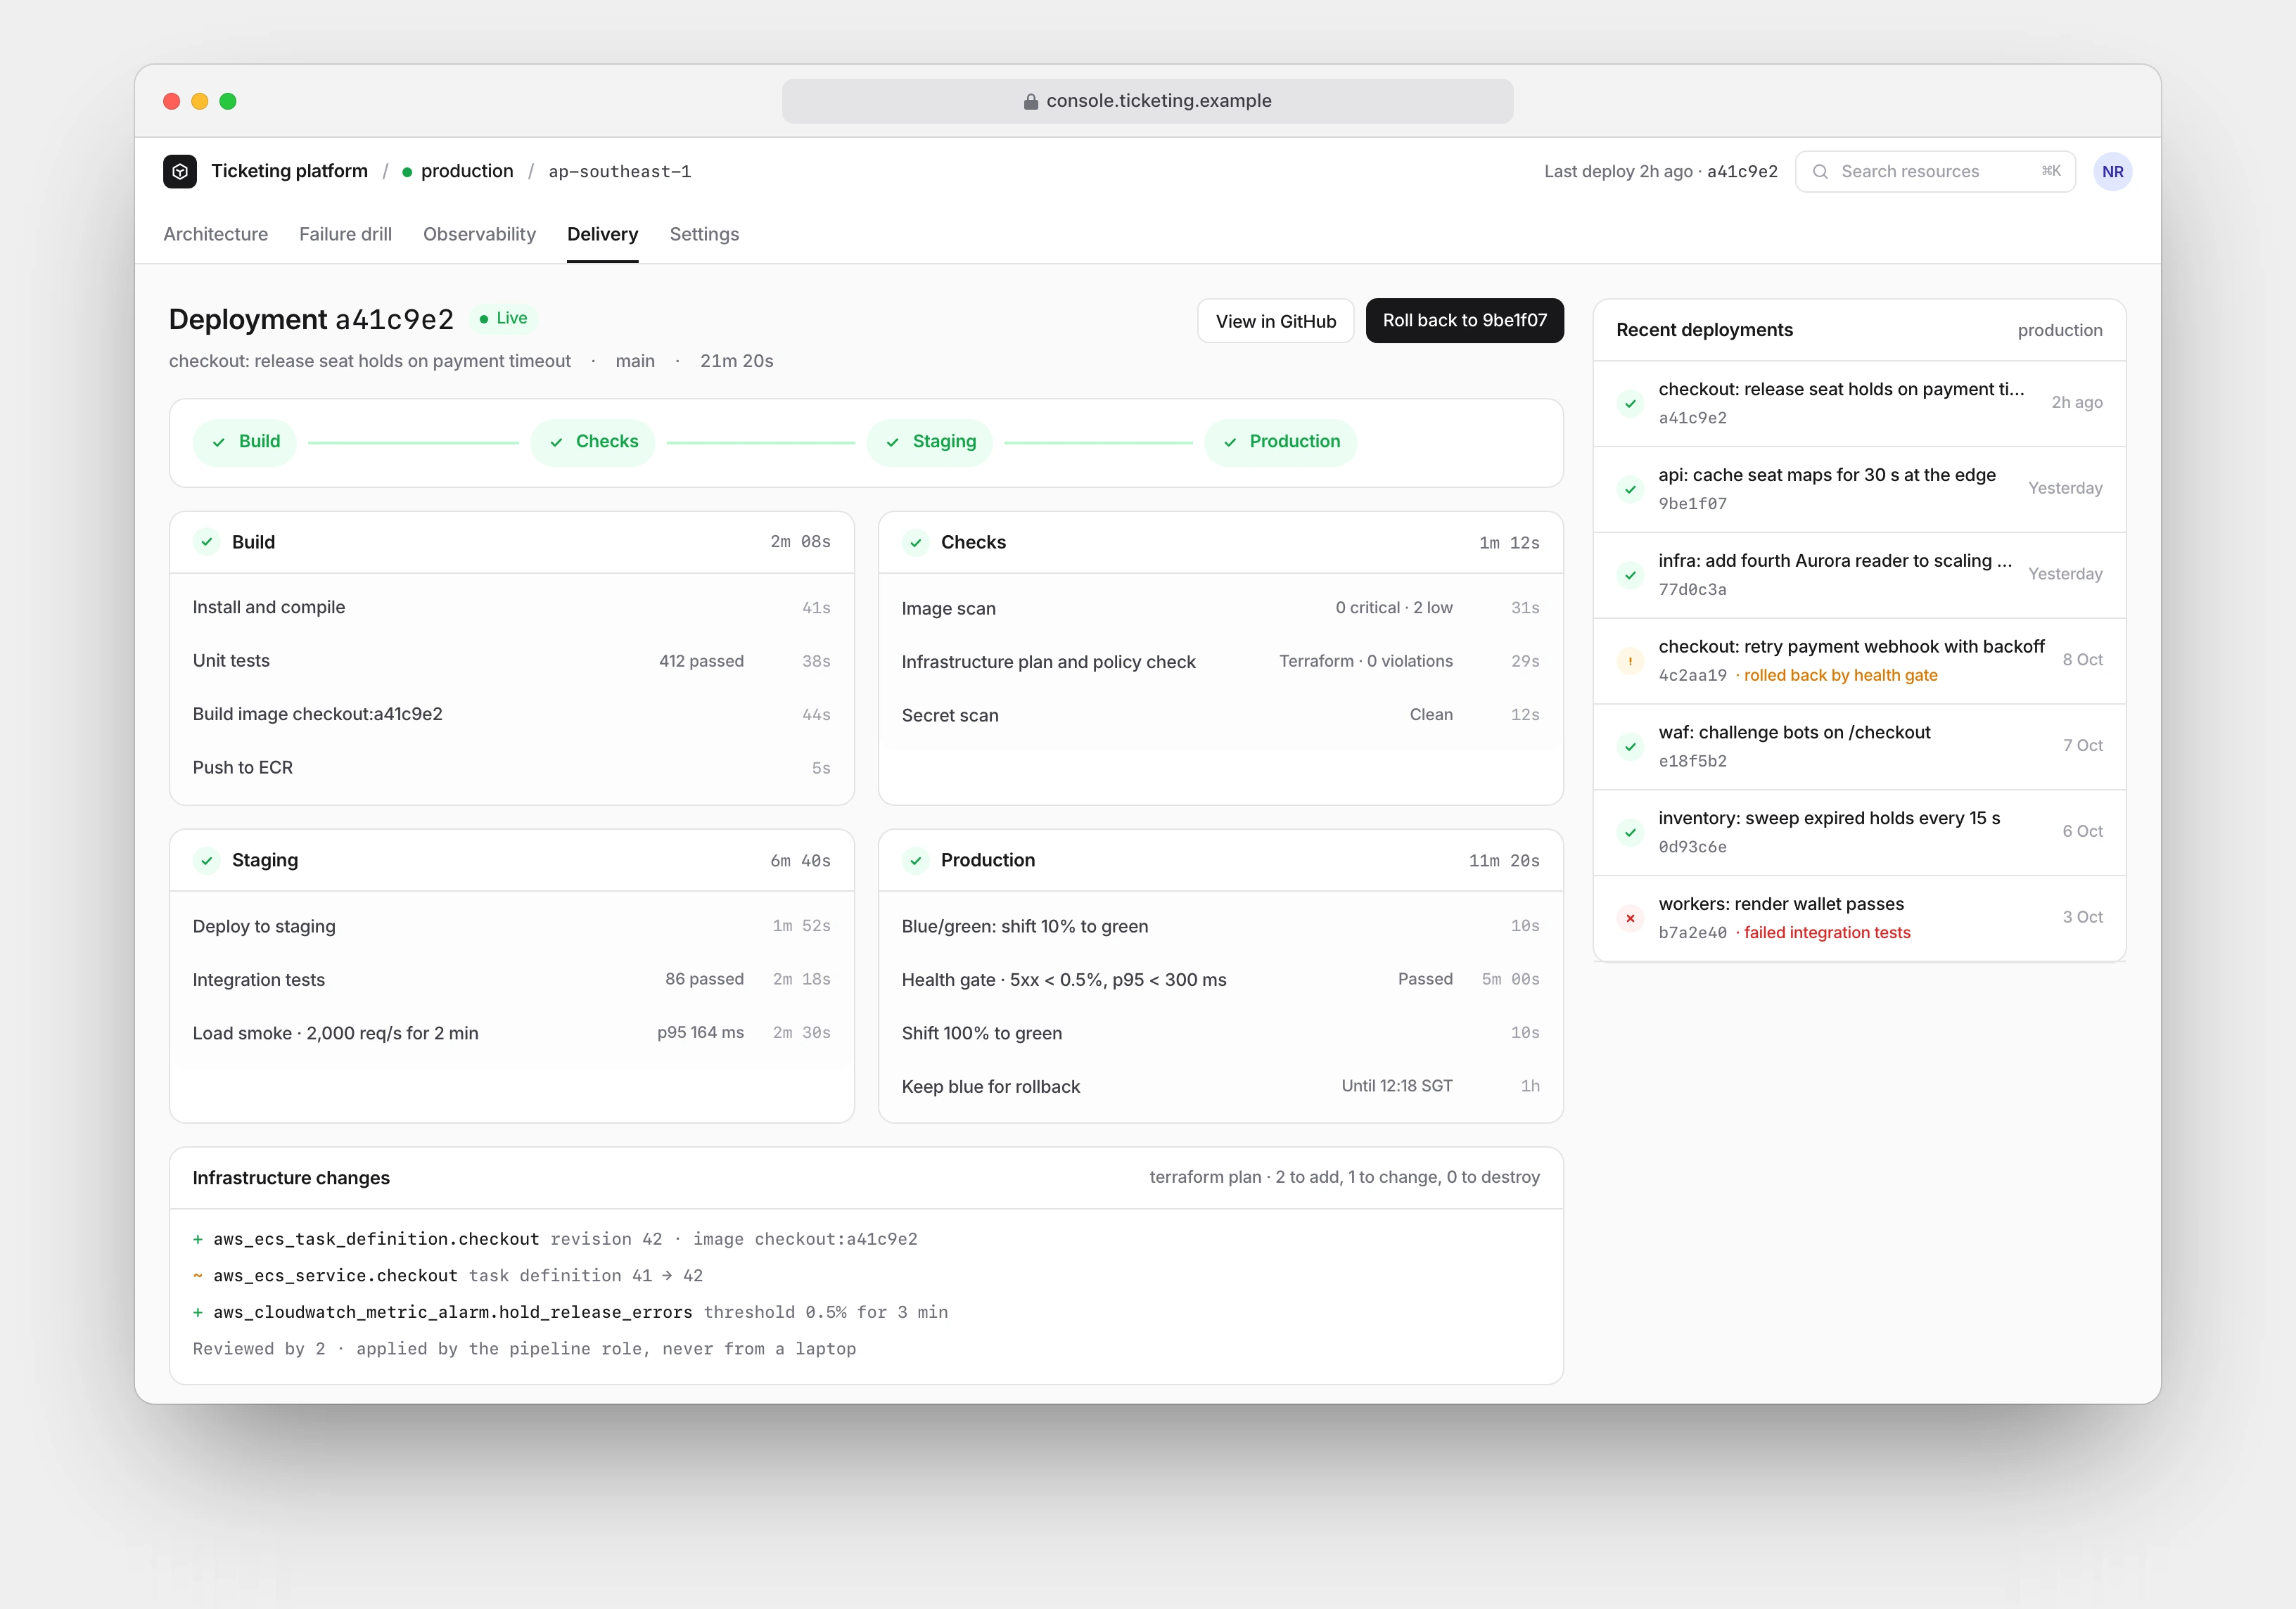Viewport: 2296px width, 1609px height.
Task: Click the success icon for commit 9be1f07
Action: (1631, 489)
